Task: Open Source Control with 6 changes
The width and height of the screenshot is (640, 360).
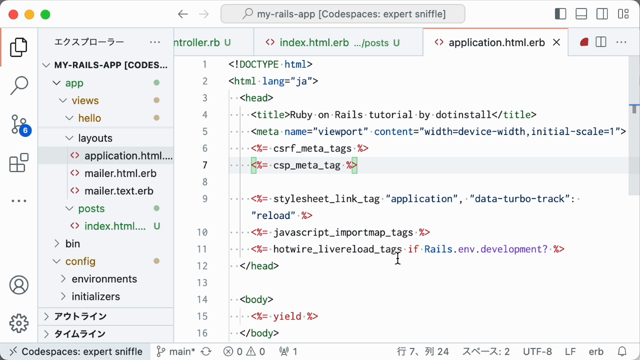Action: pyautogui.click(x=20, y=124)
